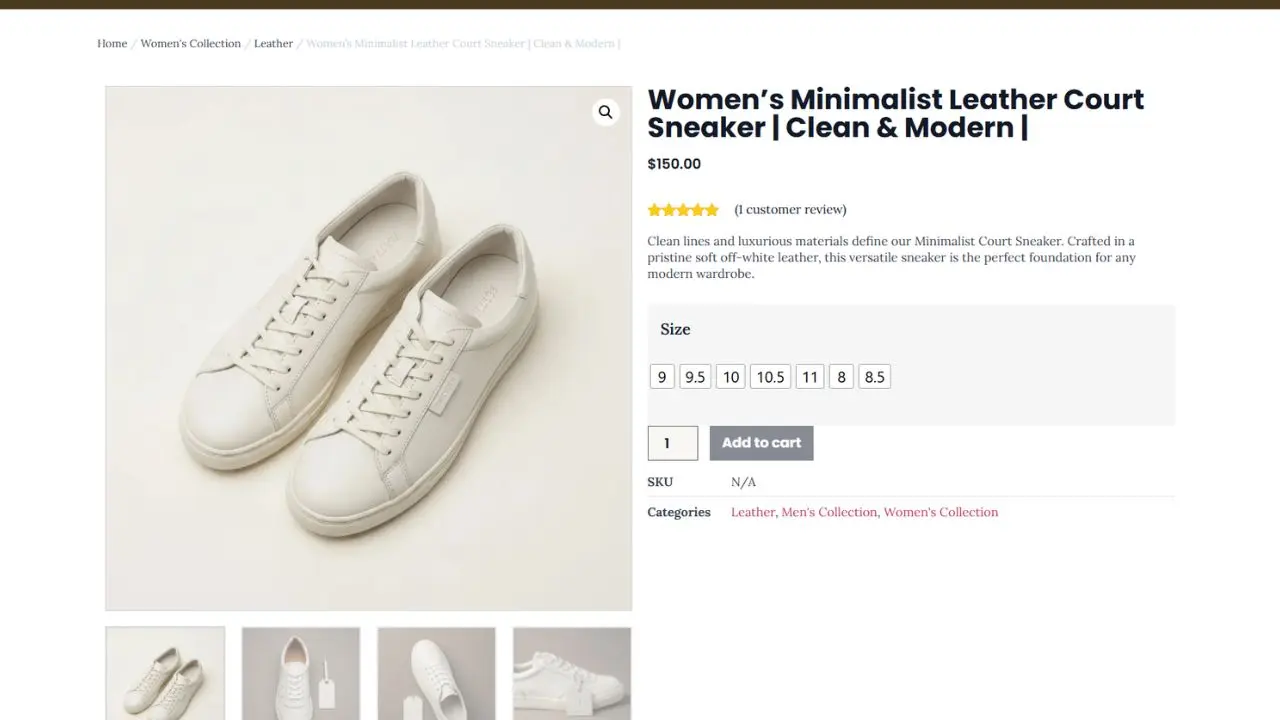Select the second thumbnail with tagged sneaker
Image resolution: width=1280 pixels, height=720 pixels.
[301, 672]
